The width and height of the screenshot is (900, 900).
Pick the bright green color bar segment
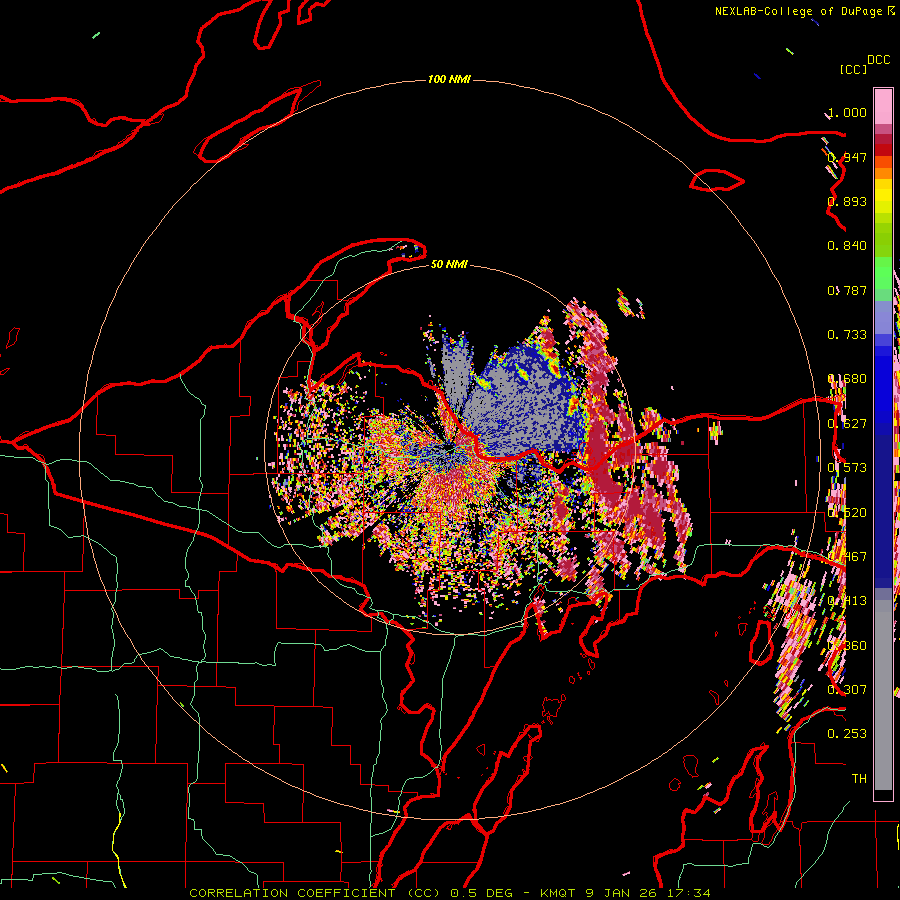point(883,274)
